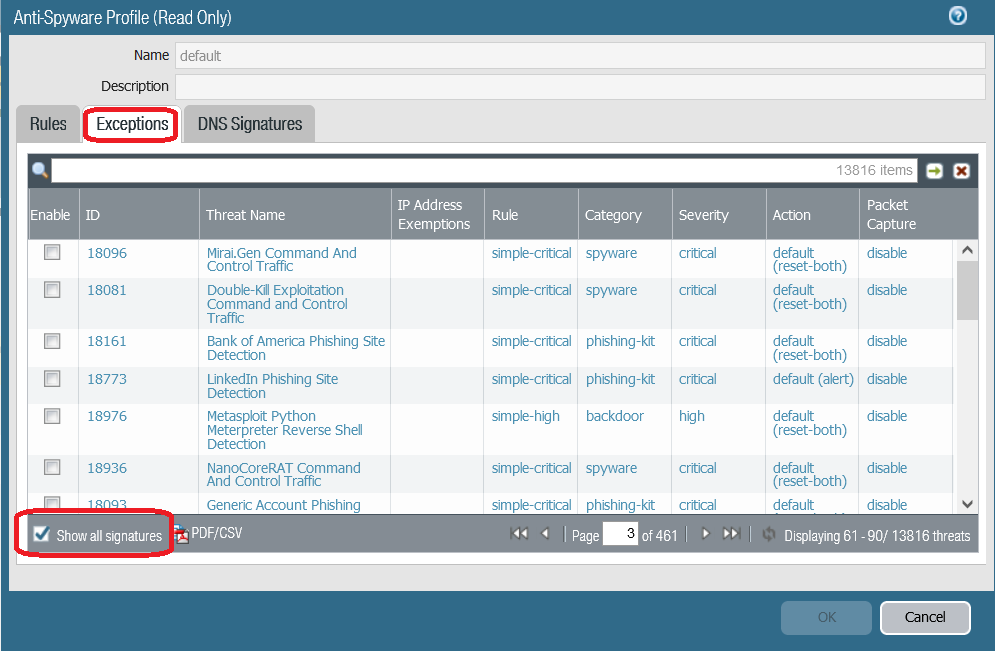Viewport: 995px width, 651px height.
Task: Click the help question mark icon
Action: point(957,16)
